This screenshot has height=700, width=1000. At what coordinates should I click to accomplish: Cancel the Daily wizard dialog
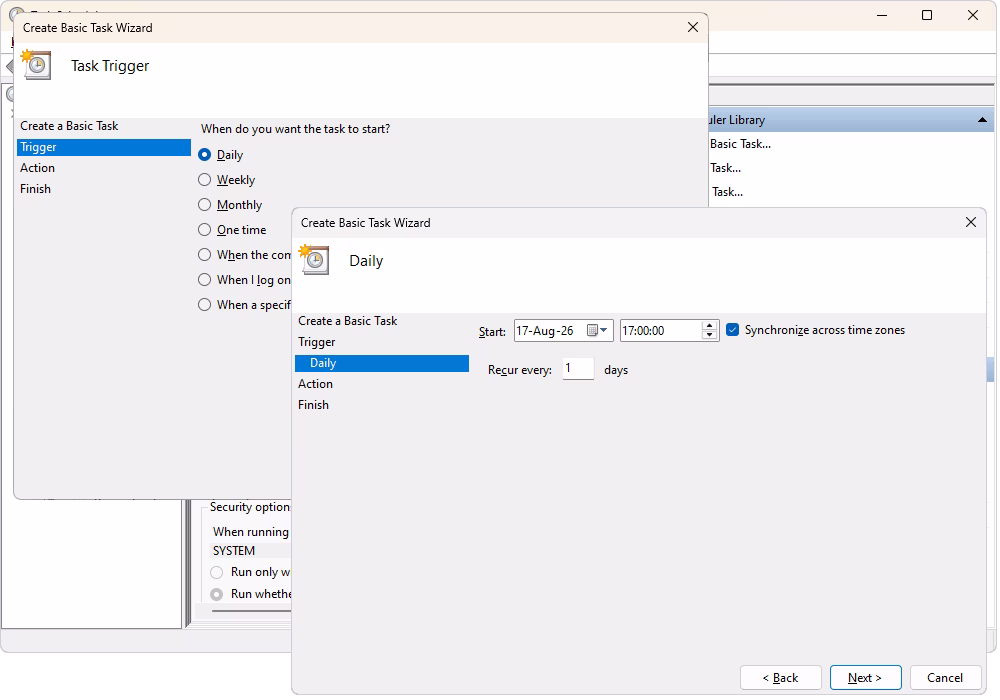[945, 678]
